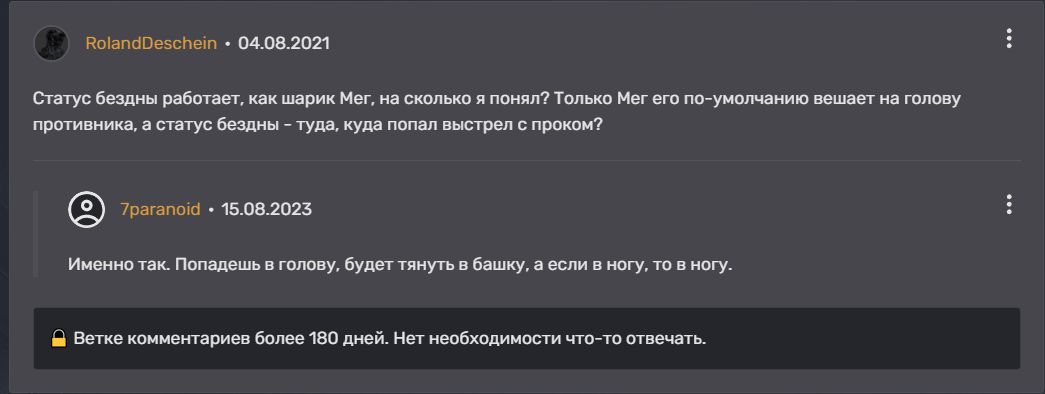Click the vertical quote bar beside the reply
This screenshot has width=1045, height=394.
(x=35, y=234)
